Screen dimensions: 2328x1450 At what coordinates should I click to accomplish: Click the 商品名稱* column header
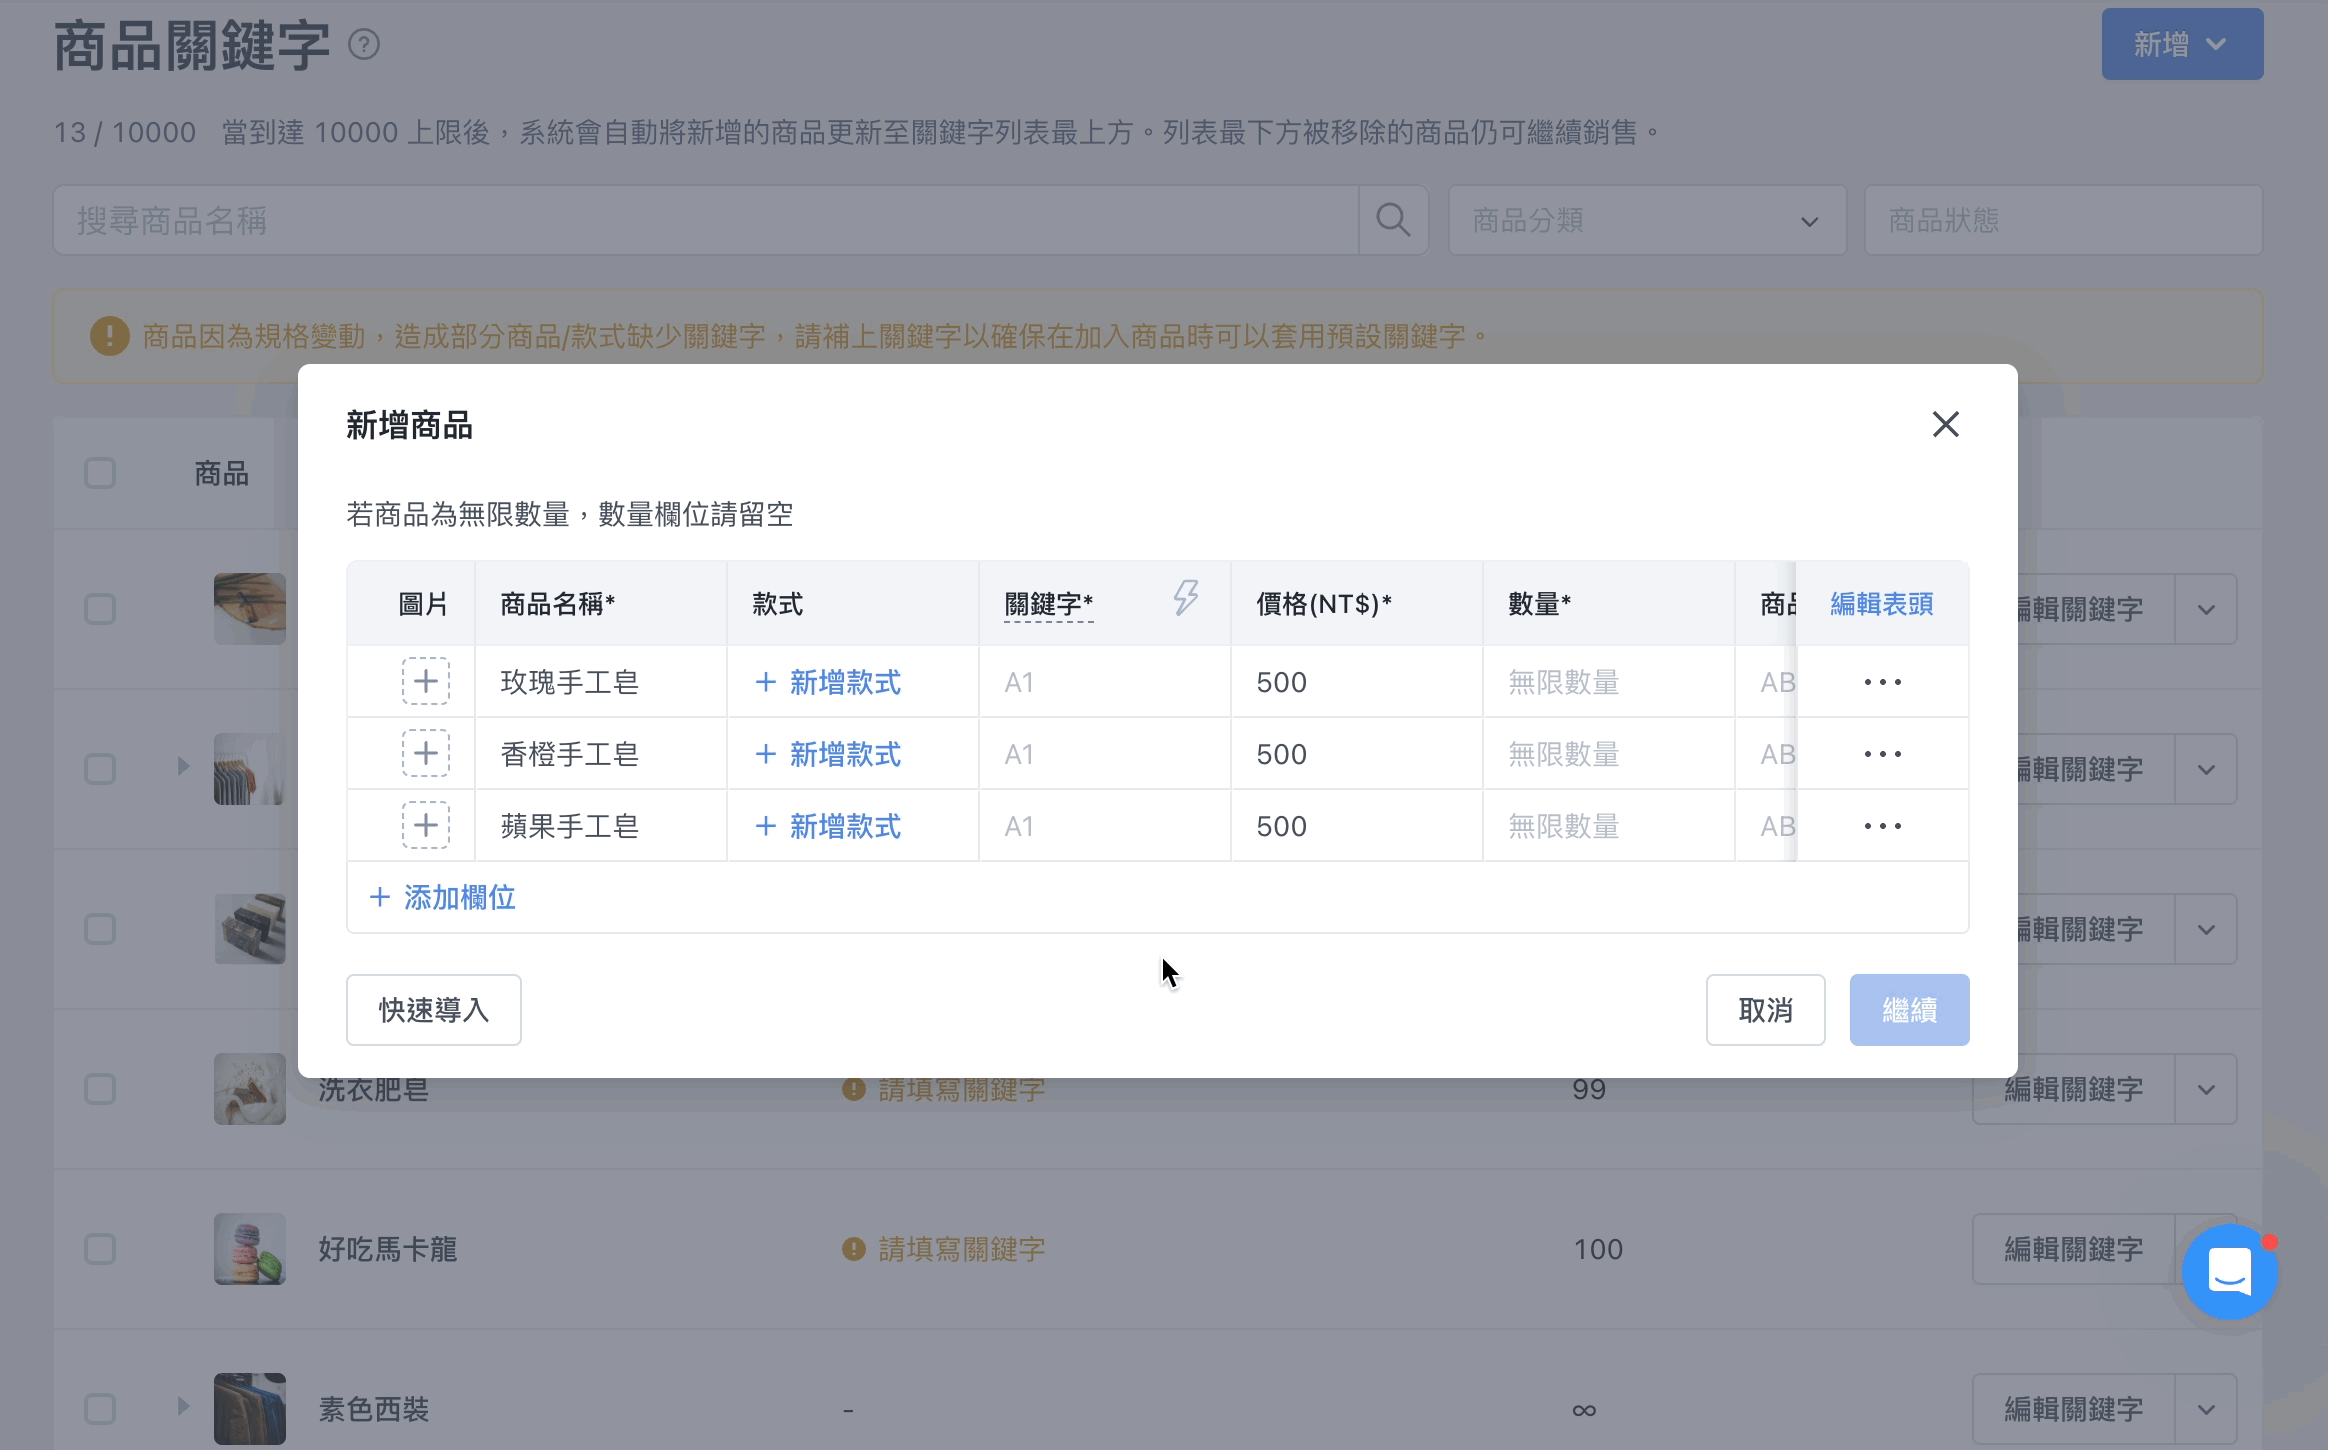click(600, 604)
